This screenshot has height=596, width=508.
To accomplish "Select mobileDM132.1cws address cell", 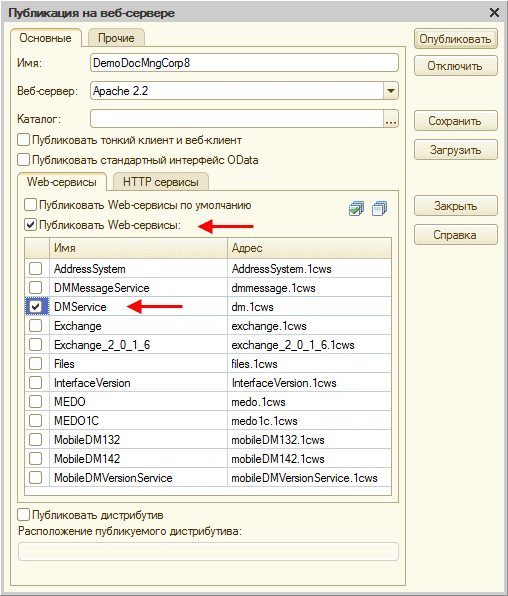I will pyautogui.click(x=309, y=440).
